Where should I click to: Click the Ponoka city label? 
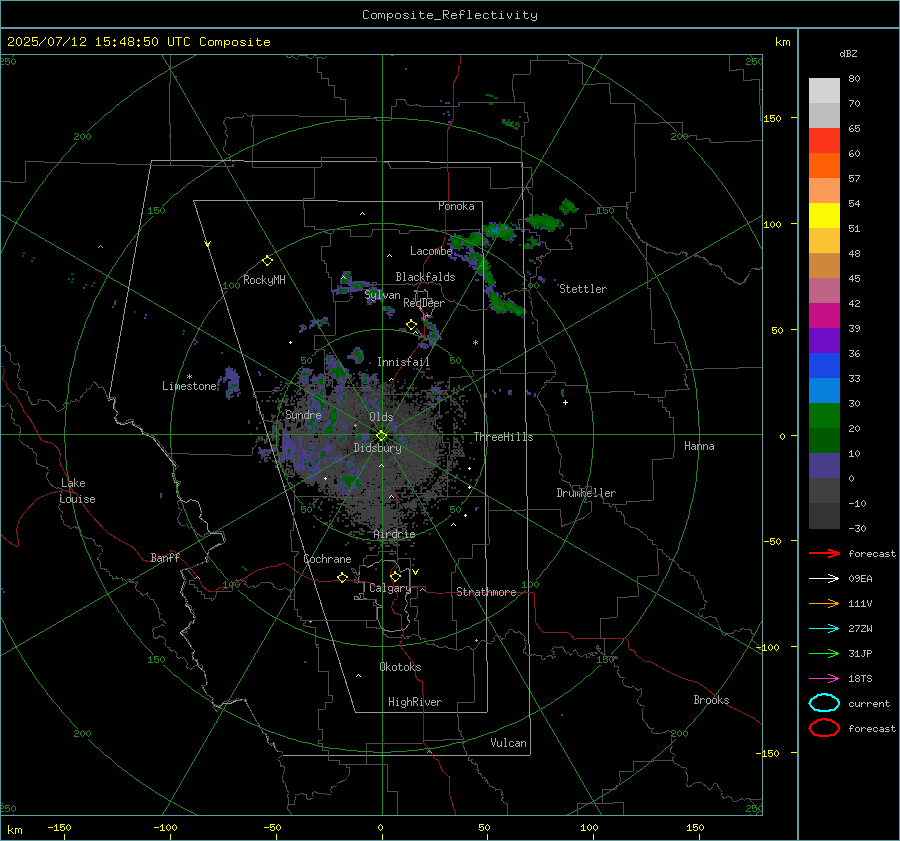point(456,206)
